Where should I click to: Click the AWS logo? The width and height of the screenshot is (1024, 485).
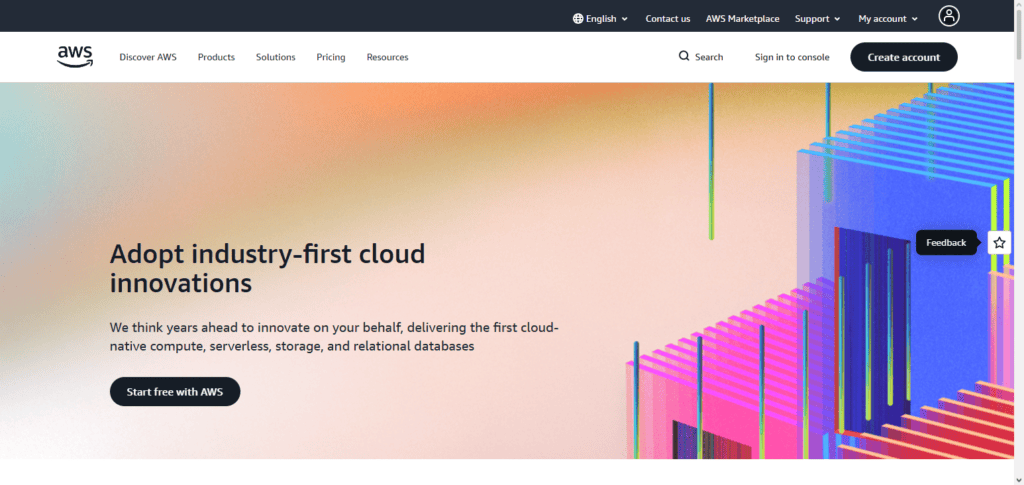(x=75, y=57)
